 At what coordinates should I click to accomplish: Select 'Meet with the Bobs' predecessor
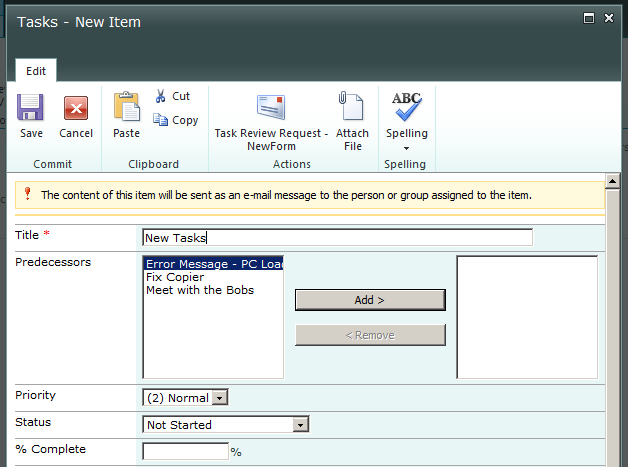click(x=200, y=290)
